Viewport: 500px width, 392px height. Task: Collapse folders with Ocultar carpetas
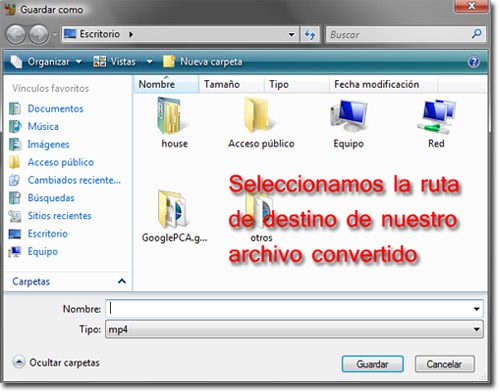(x=56, y=363)
